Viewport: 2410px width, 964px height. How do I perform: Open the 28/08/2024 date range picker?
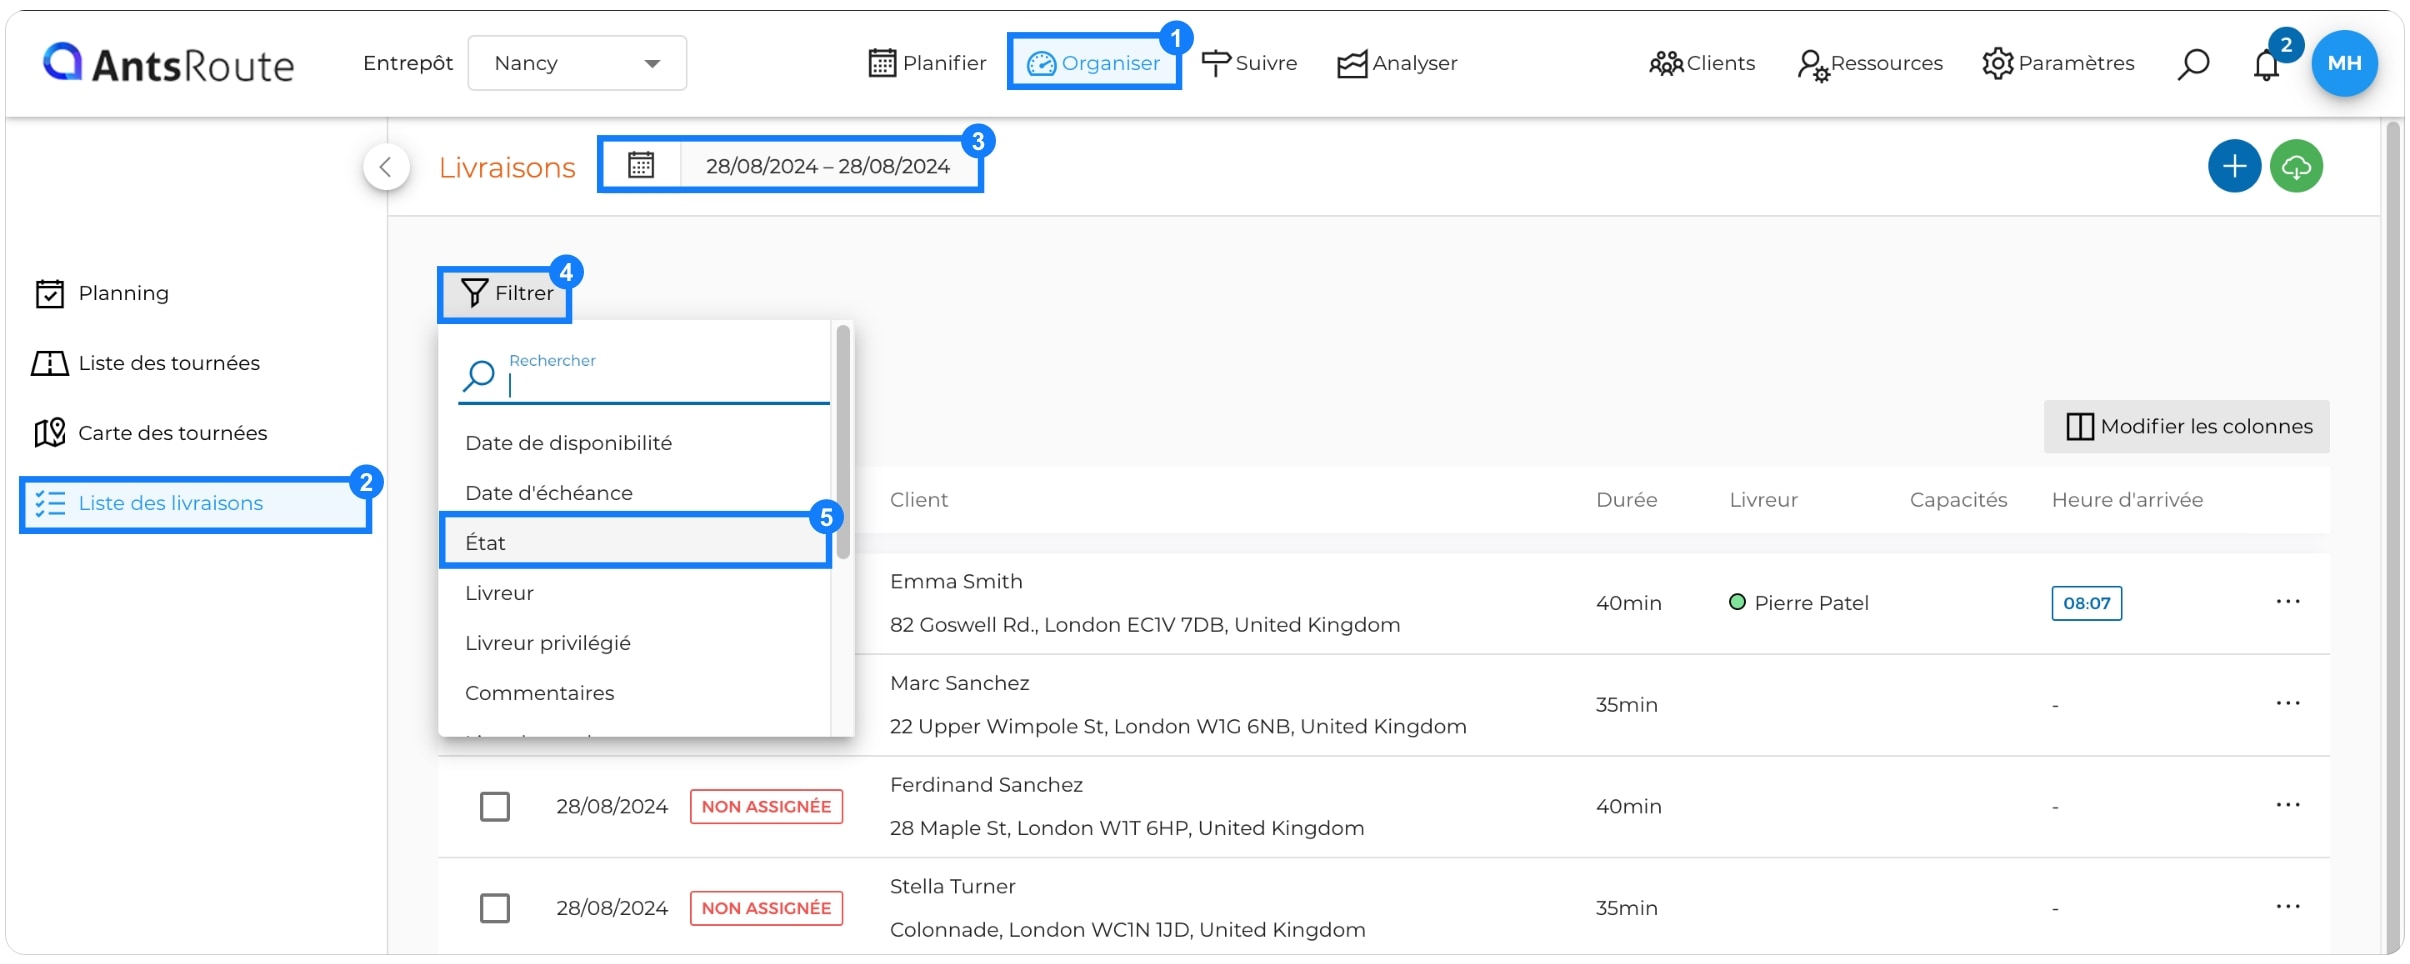tap(828, 166)
